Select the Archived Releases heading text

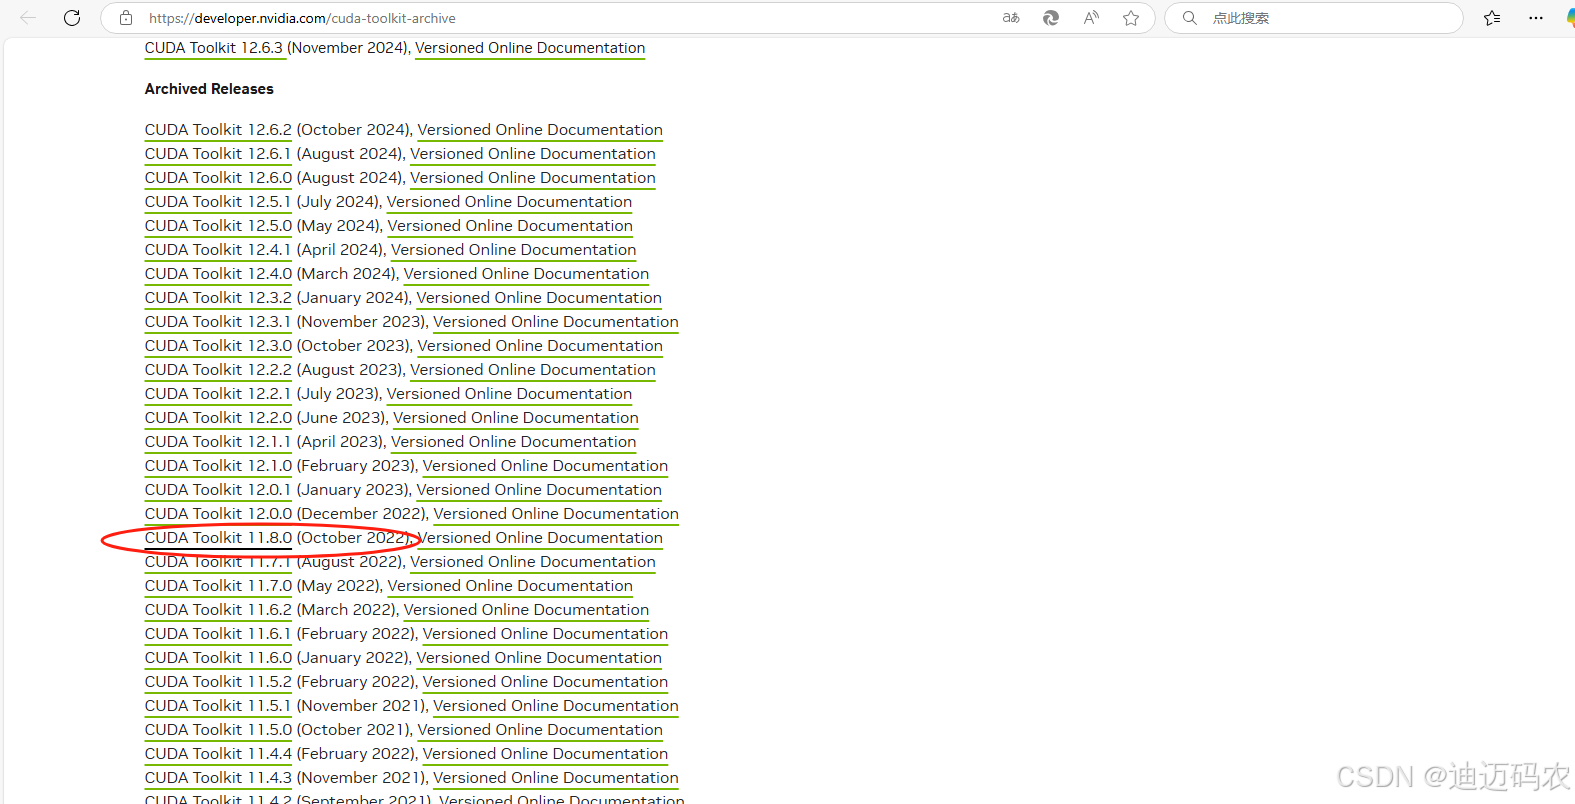tap(209, 89)
